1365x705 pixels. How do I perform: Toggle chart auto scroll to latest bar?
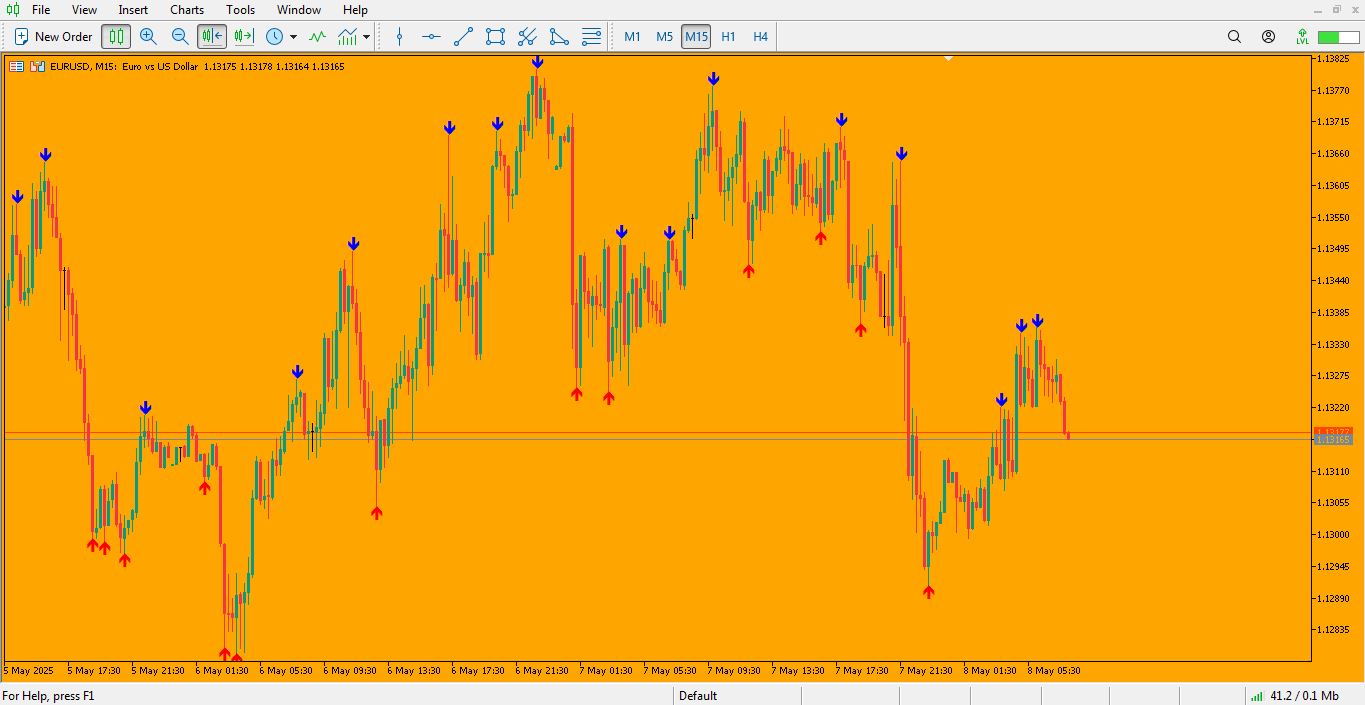pos(212,37)
